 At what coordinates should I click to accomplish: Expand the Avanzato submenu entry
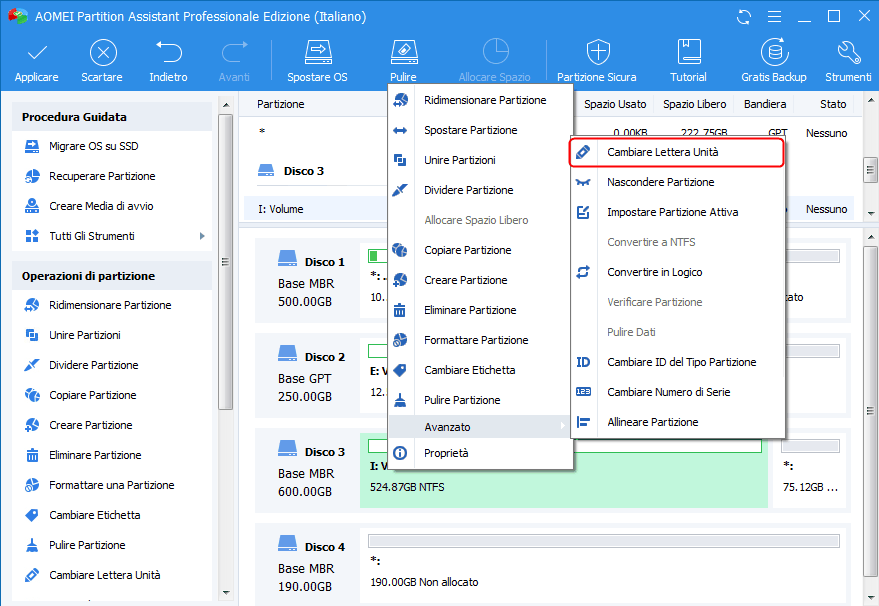point(480,427)
